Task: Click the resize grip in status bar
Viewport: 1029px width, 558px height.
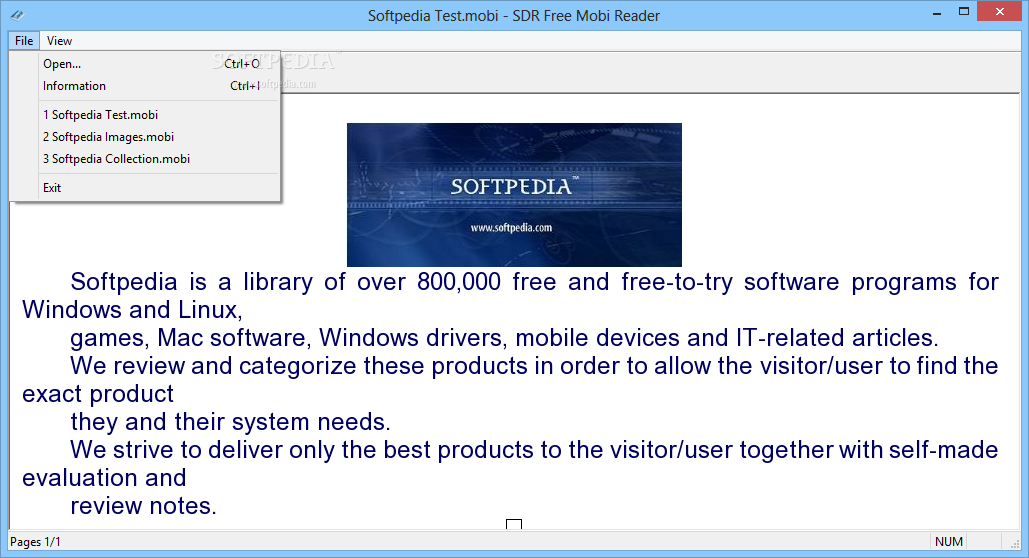Action: [x=1015, y=542]
